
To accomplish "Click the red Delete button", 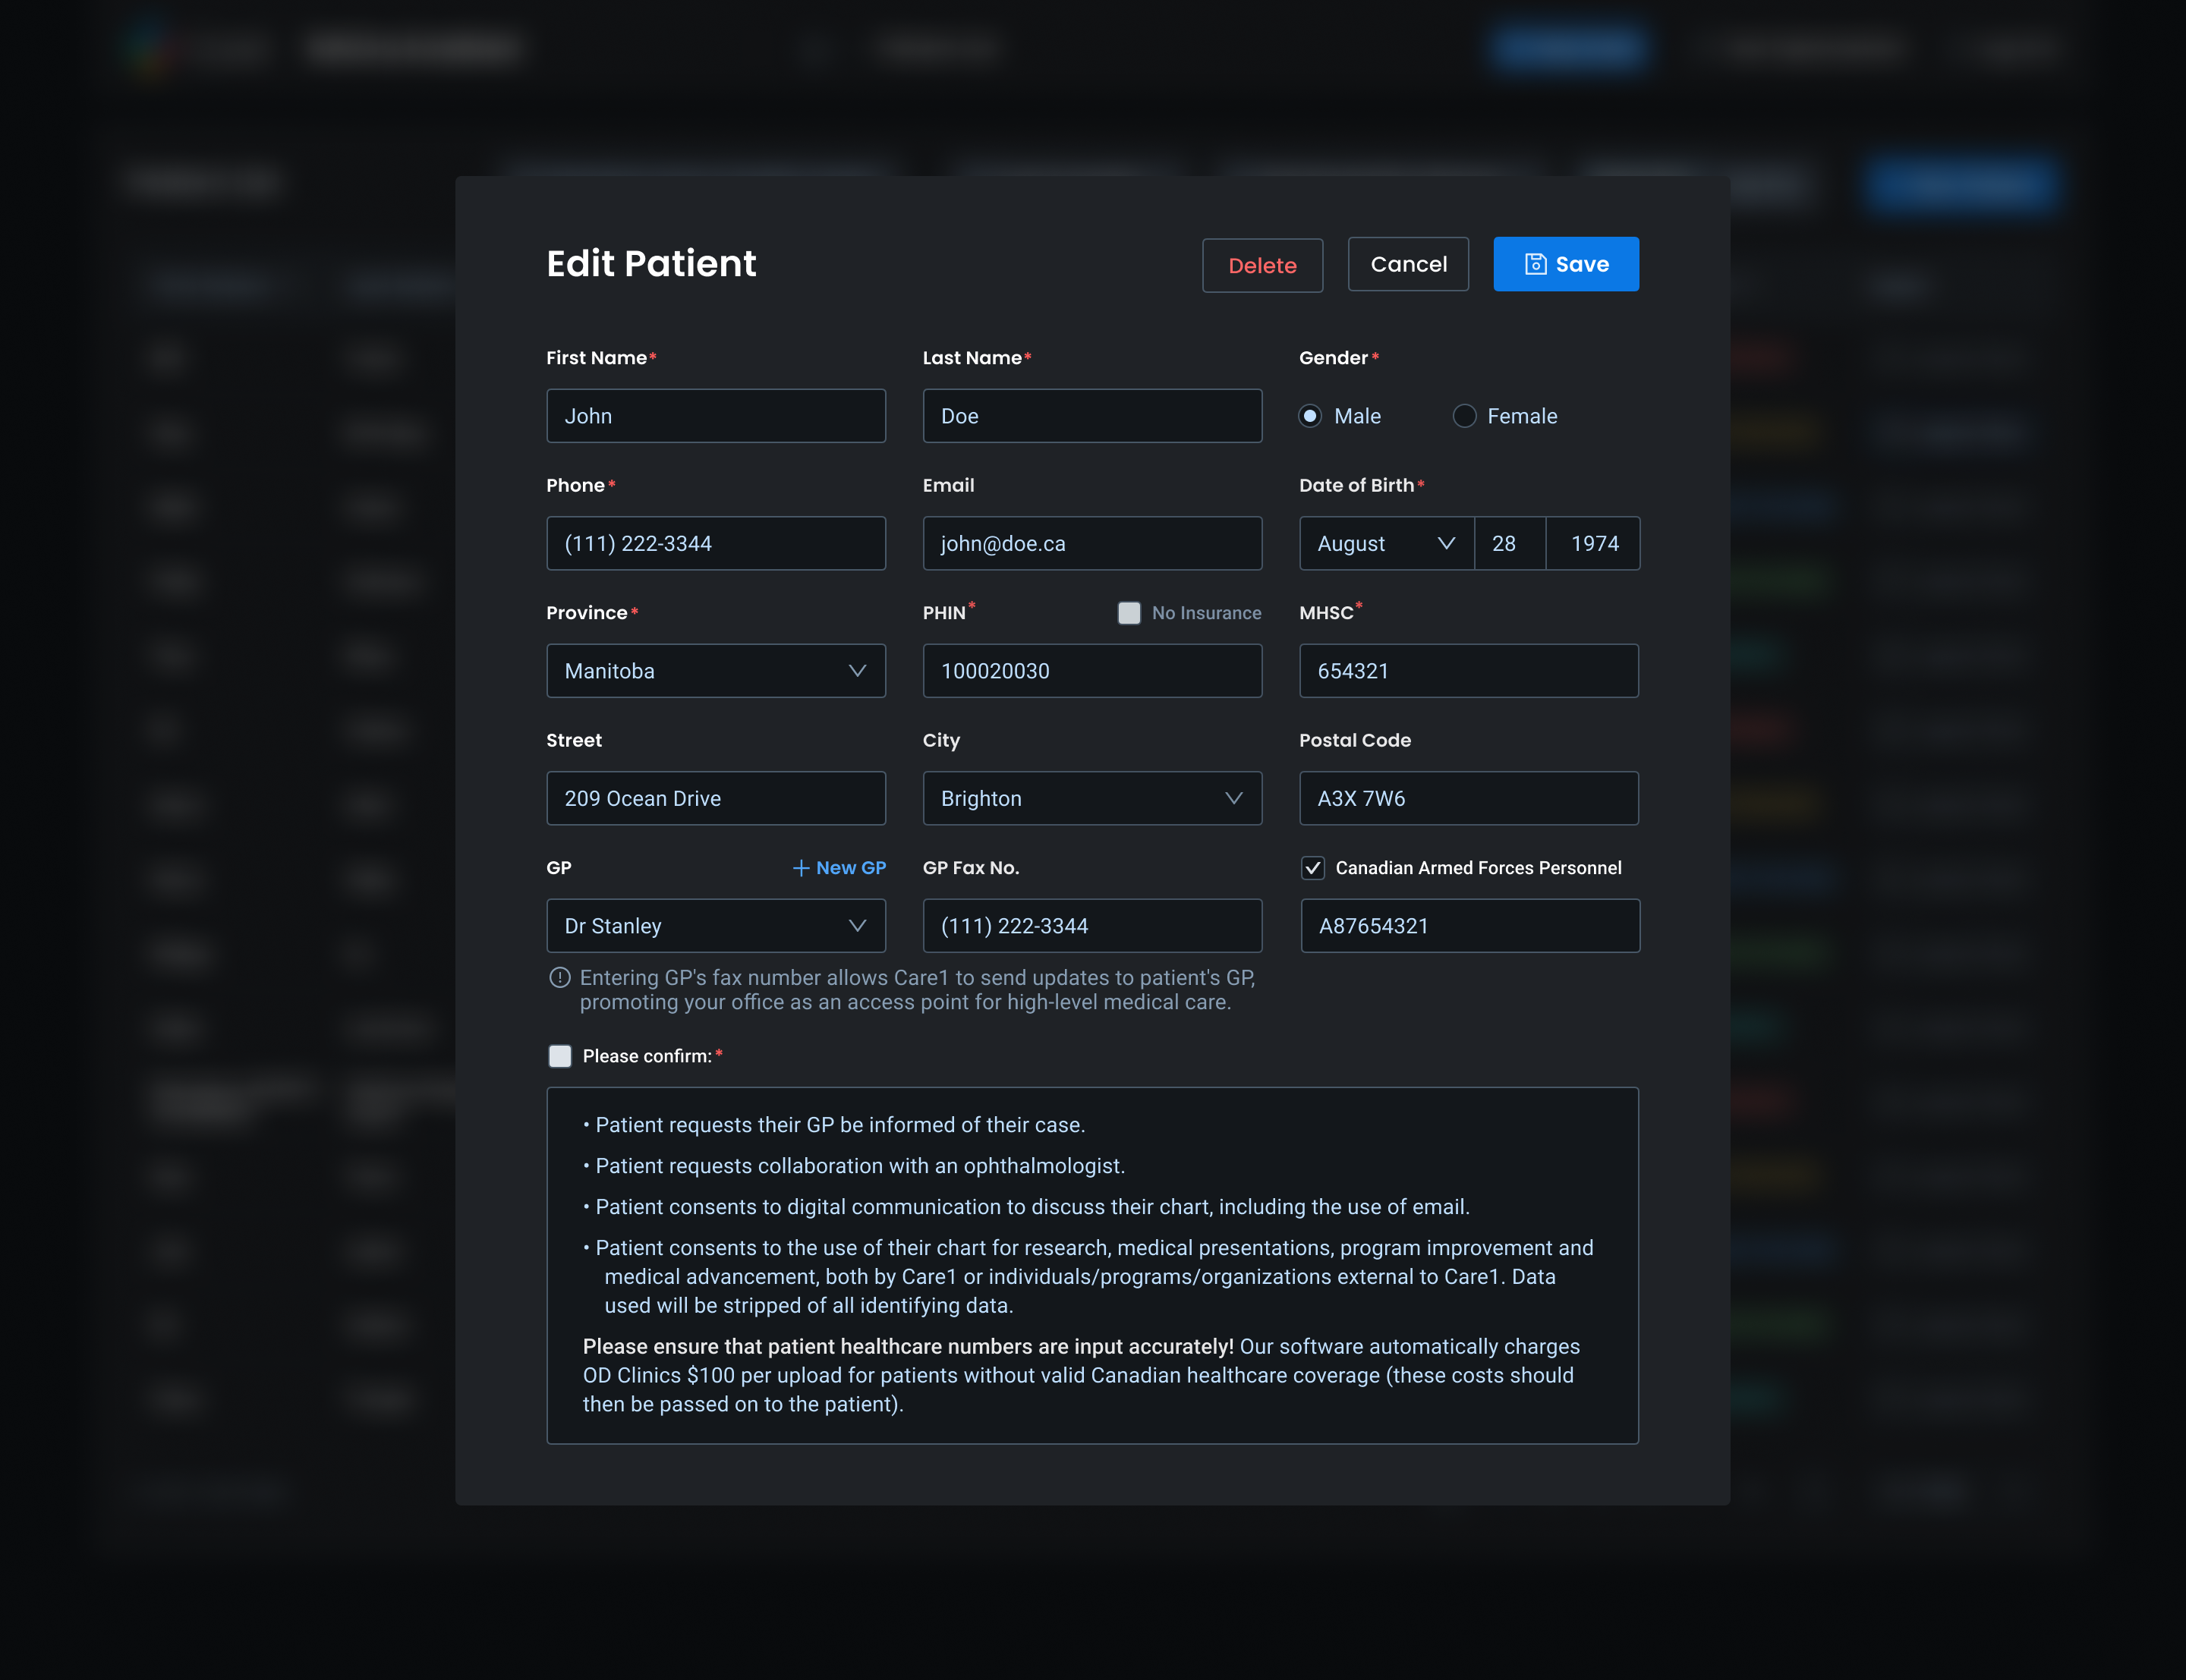I will coord(1262,265).
